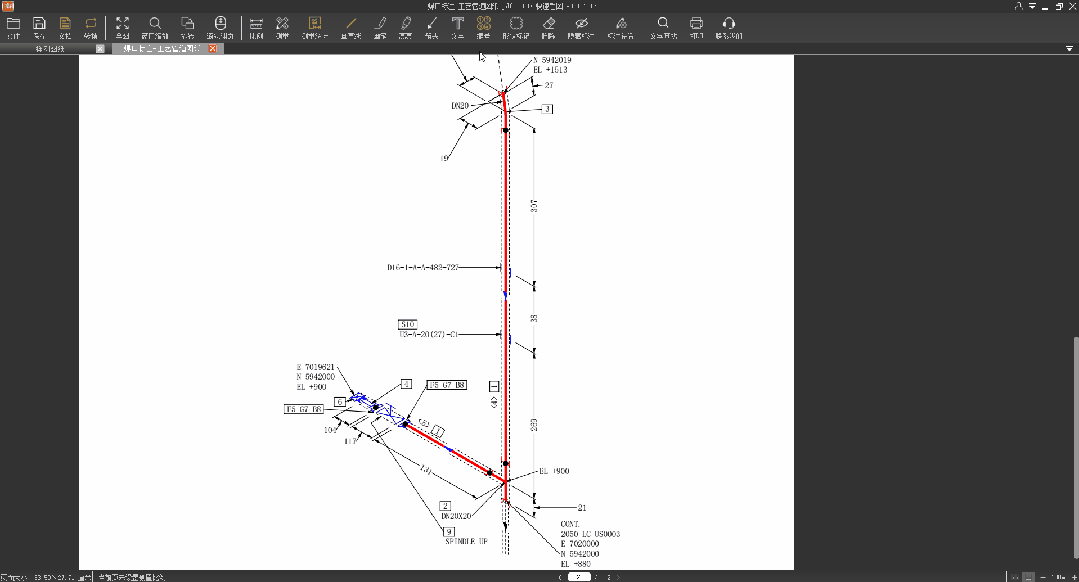Click the triangle markup settings icon
This screenshot has height=582, width=1079.
[x=621, y=23]
